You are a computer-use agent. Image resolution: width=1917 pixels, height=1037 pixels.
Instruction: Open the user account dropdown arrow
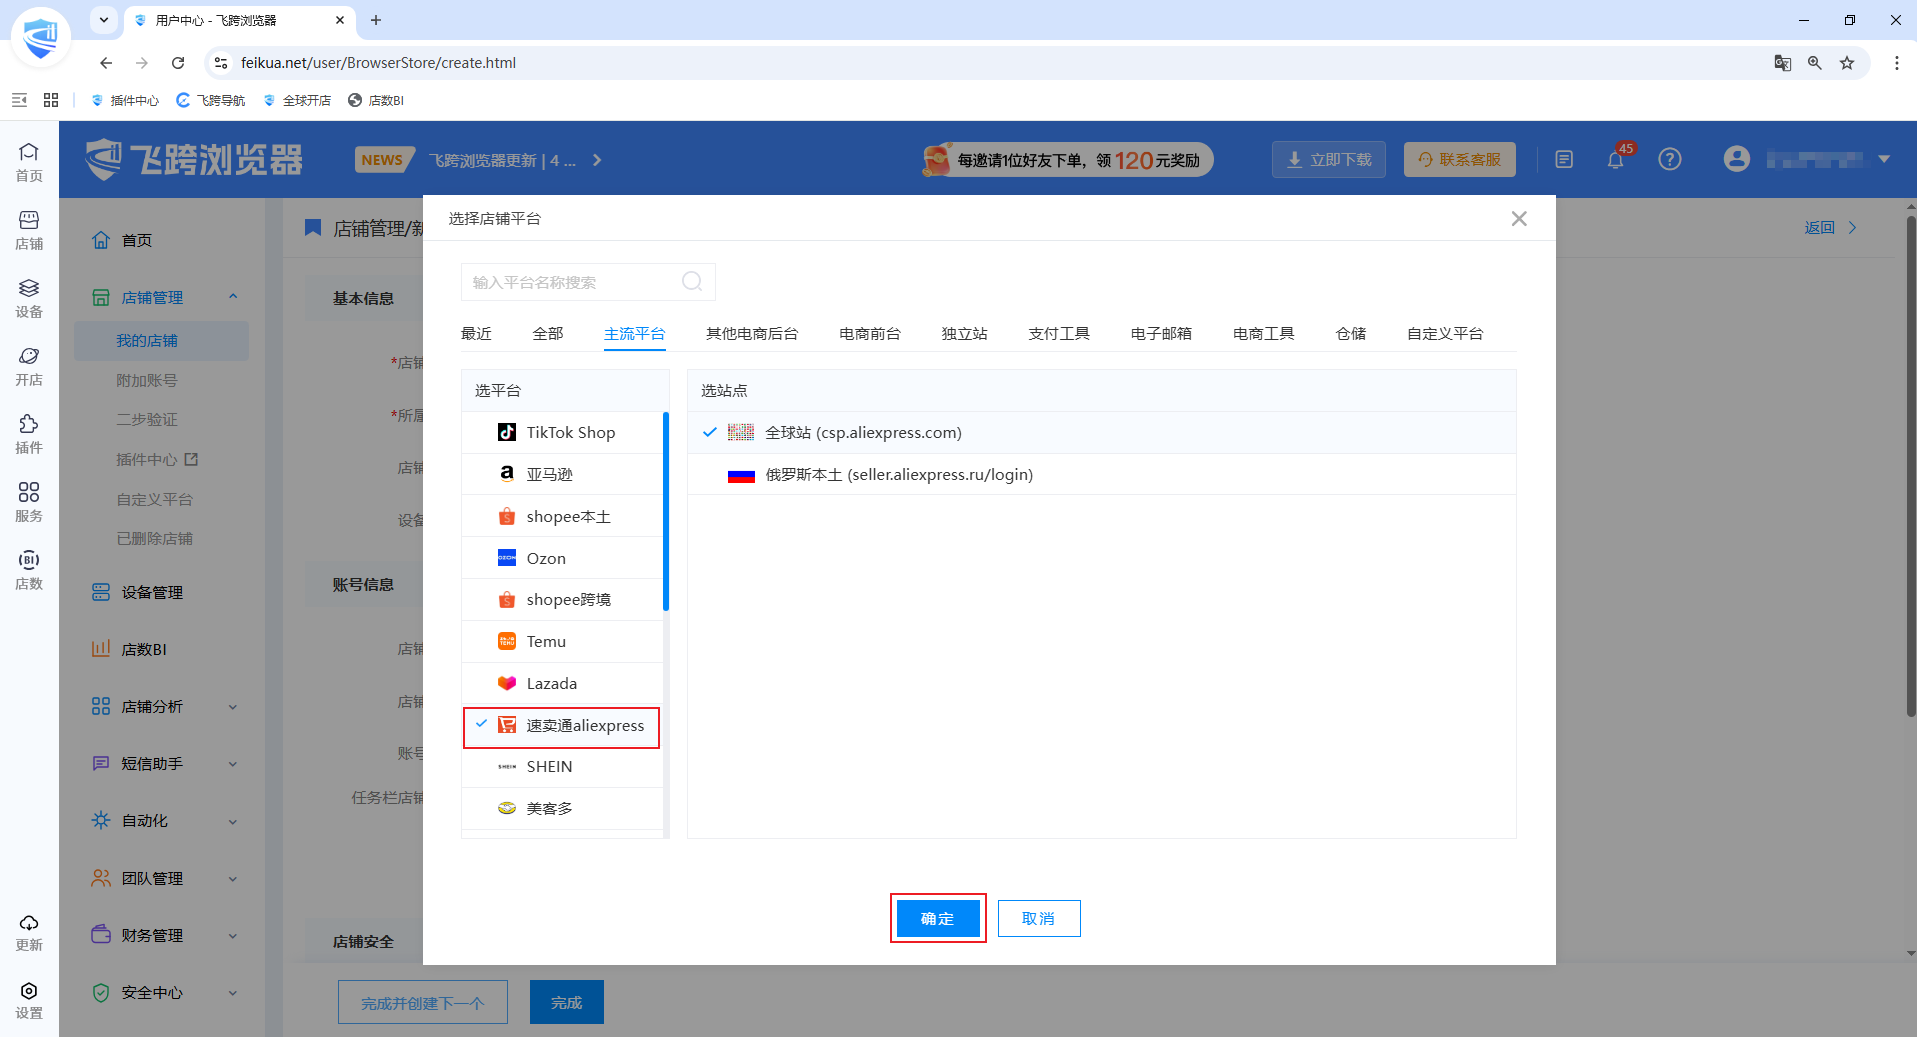pyautogui.click(x=1884, y=159)
